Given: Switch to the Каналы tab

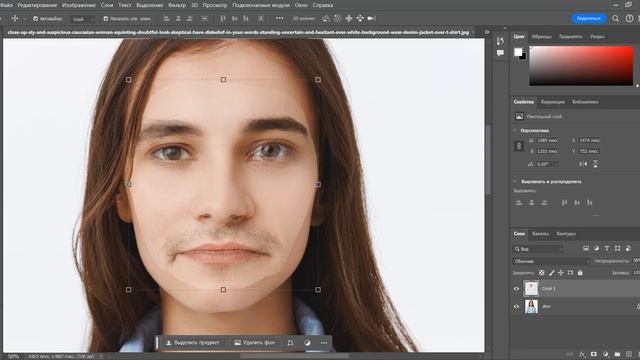Looking at the screenshot, I should (x=540, y=234).
